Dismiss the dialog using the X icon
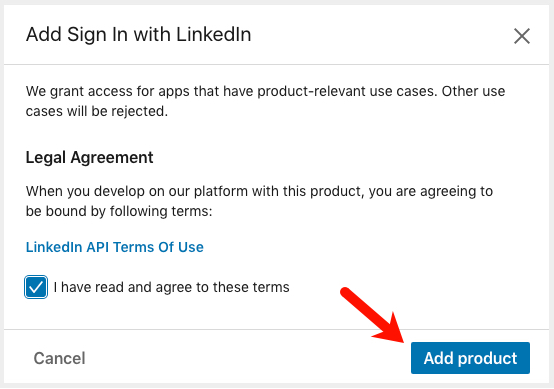Screen dimensions: 554x389 click(521, 36)
